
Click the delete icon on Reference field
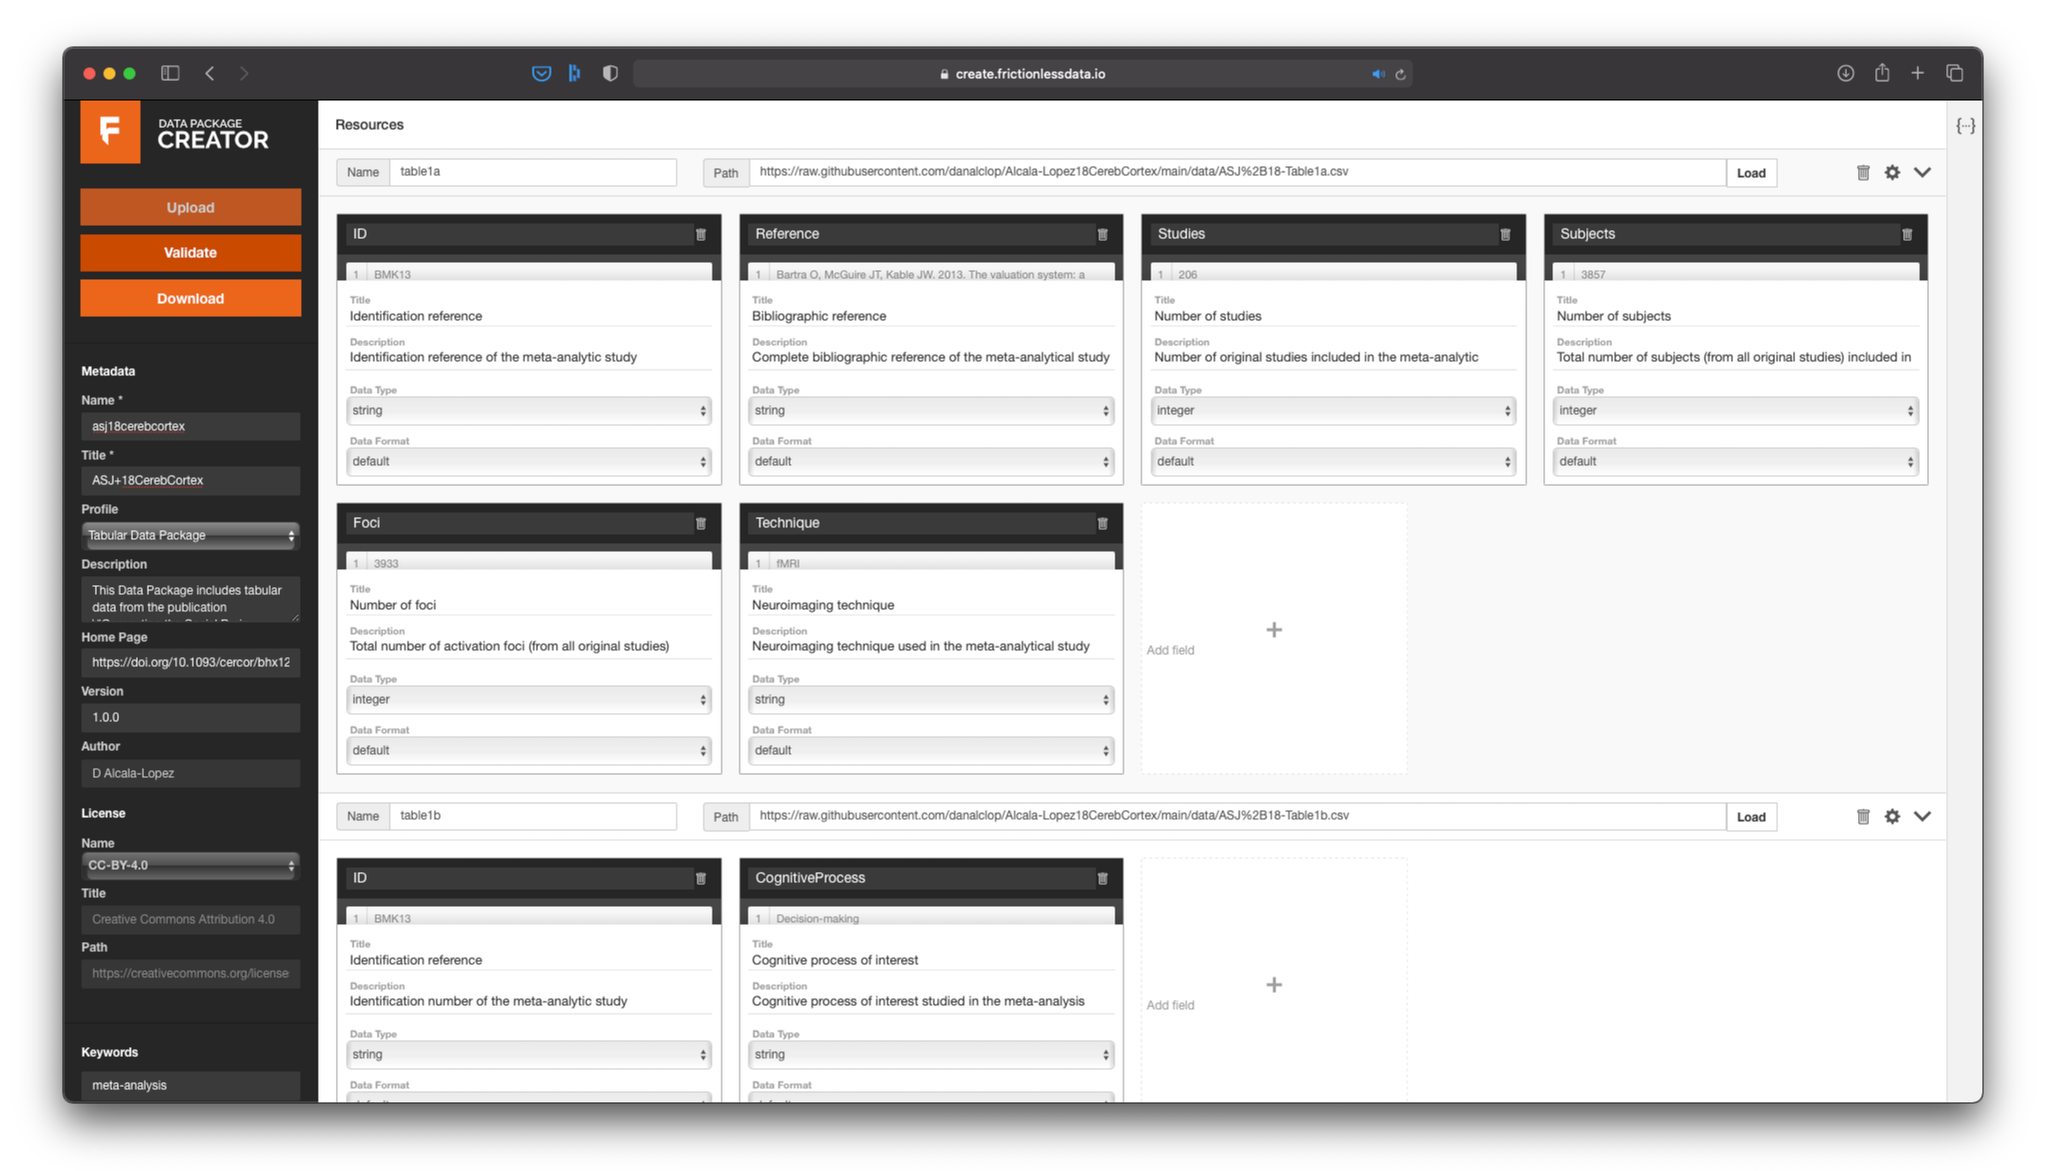[x=1103, y=233]
